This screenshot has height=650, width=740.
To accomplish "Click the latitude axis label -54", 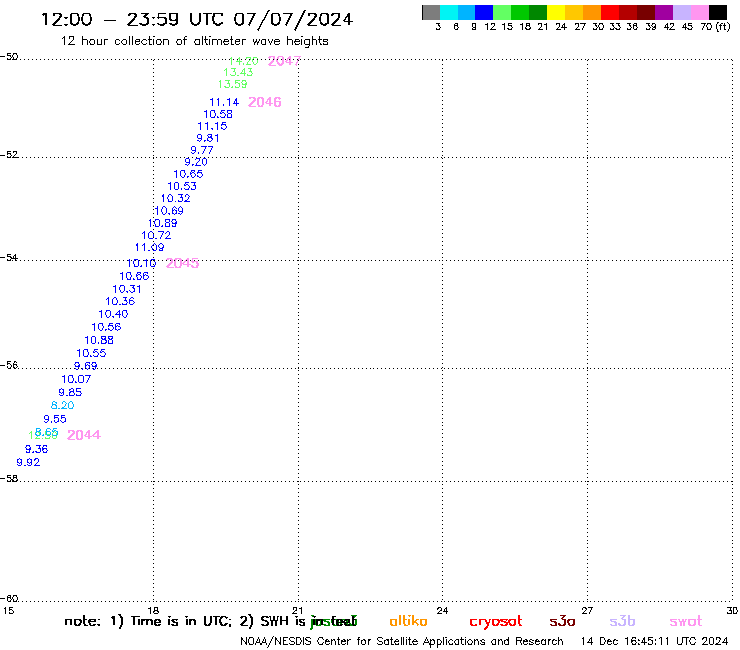I will pos(9,258).
